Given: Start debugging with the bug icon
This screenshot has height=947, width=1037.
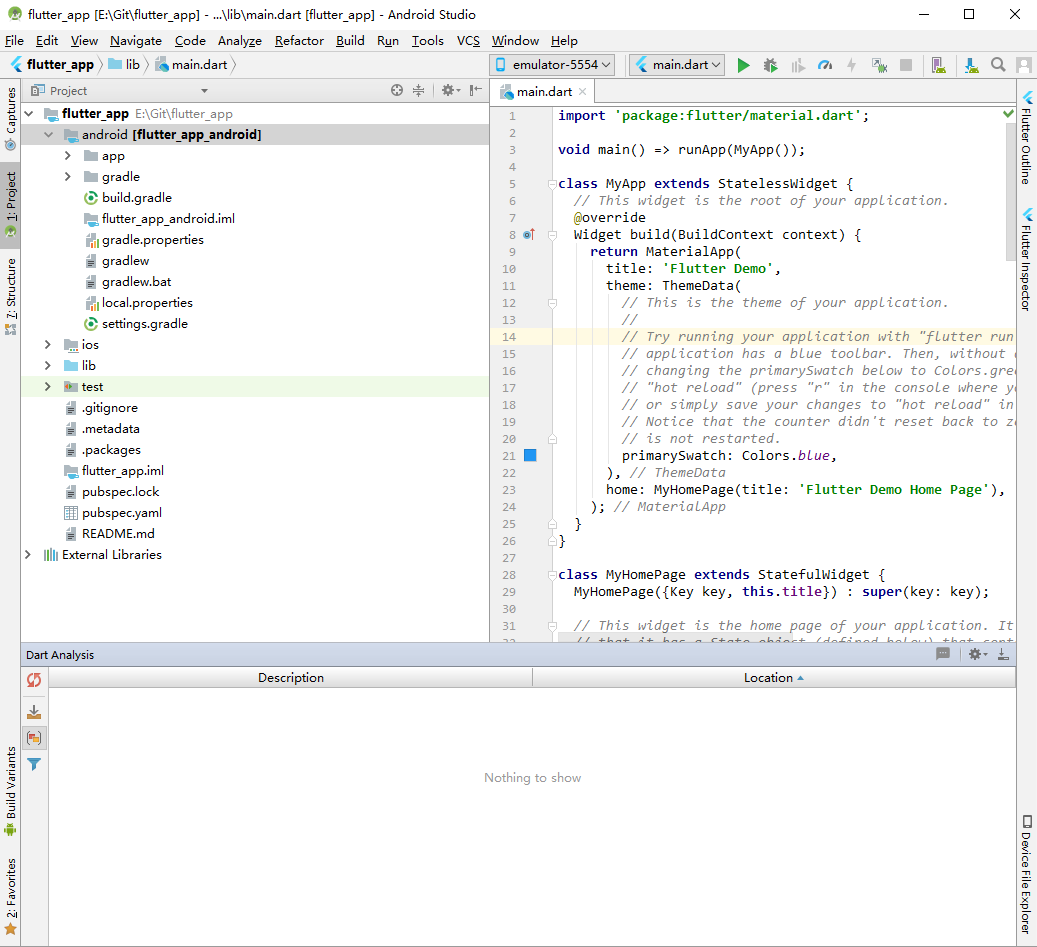Looking at the screenshot, I should 770,65.
